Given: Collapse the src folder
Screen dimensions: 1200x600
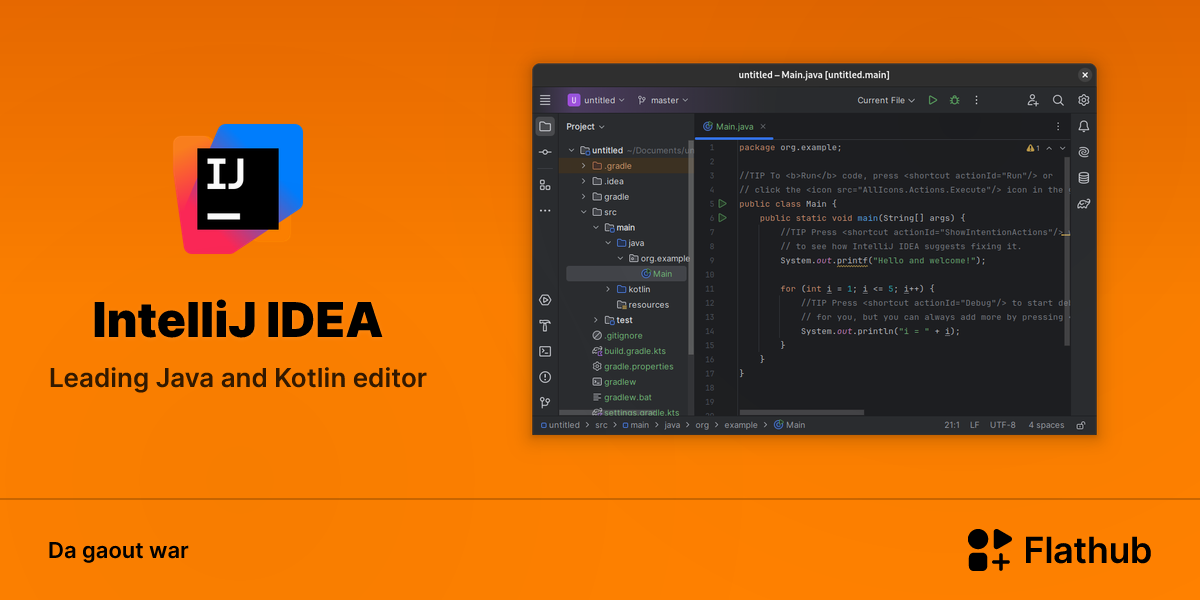Looking at the screenshot, I should pos(584,212).
